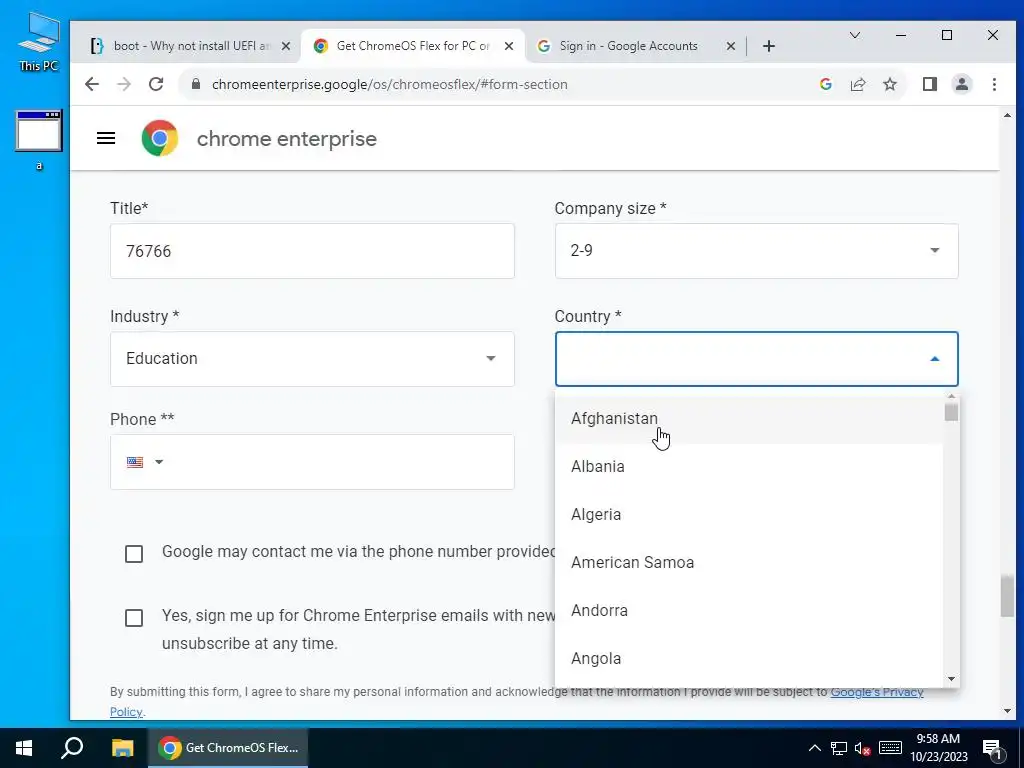Select Angola from country list
The width and height of the screenshot is (1024, 768).
748,658
